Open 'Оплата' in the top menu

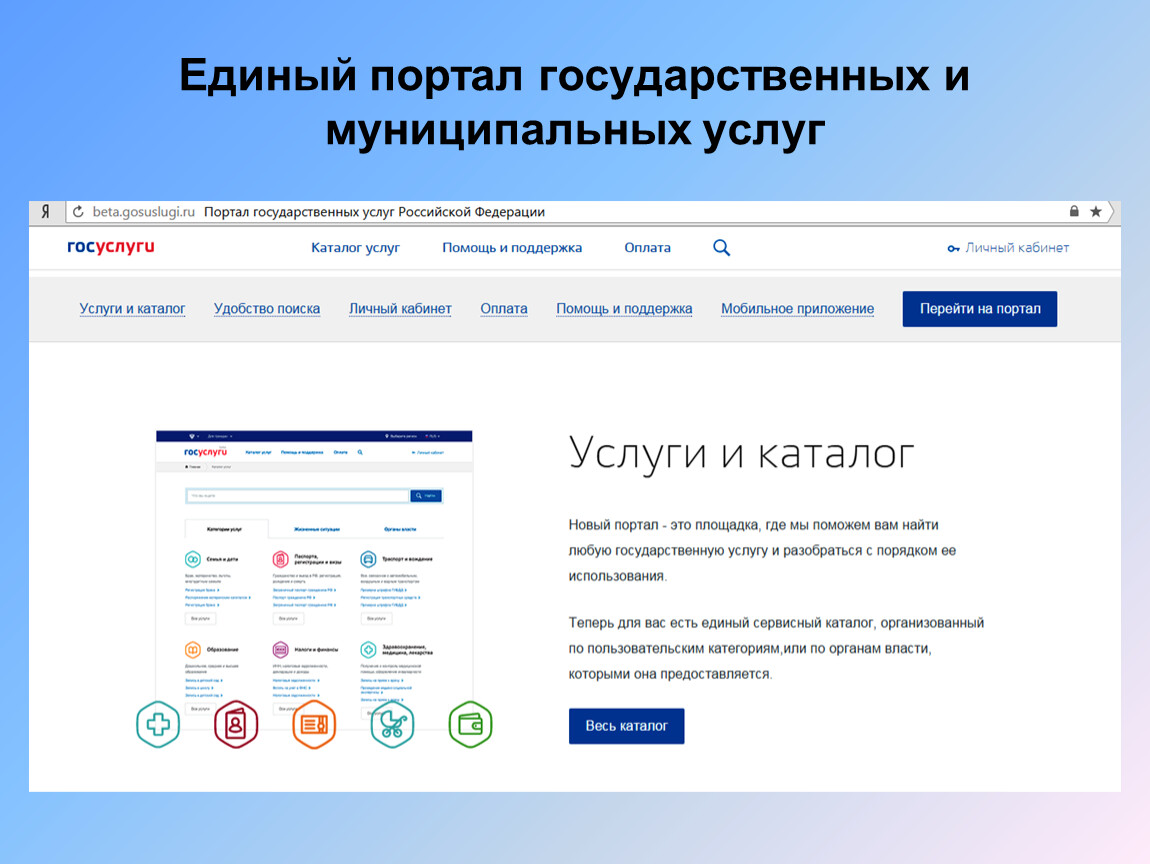[647, 248]
